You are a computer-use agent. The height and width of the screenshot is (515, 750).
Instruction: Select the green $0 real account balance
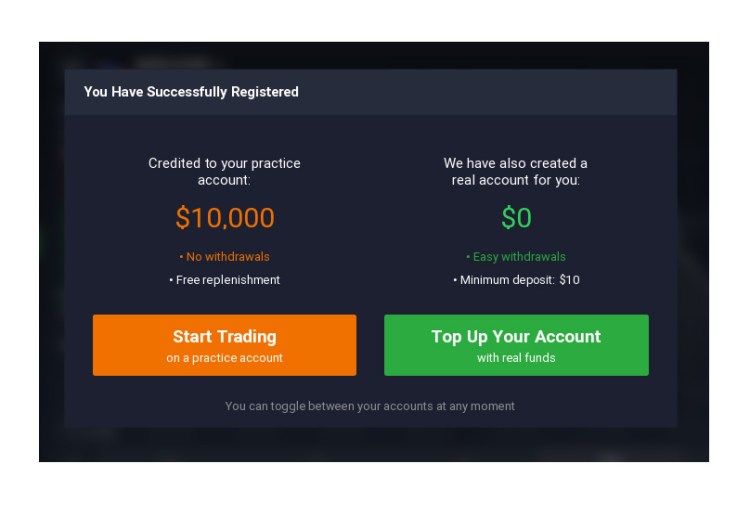pos(516,218)
